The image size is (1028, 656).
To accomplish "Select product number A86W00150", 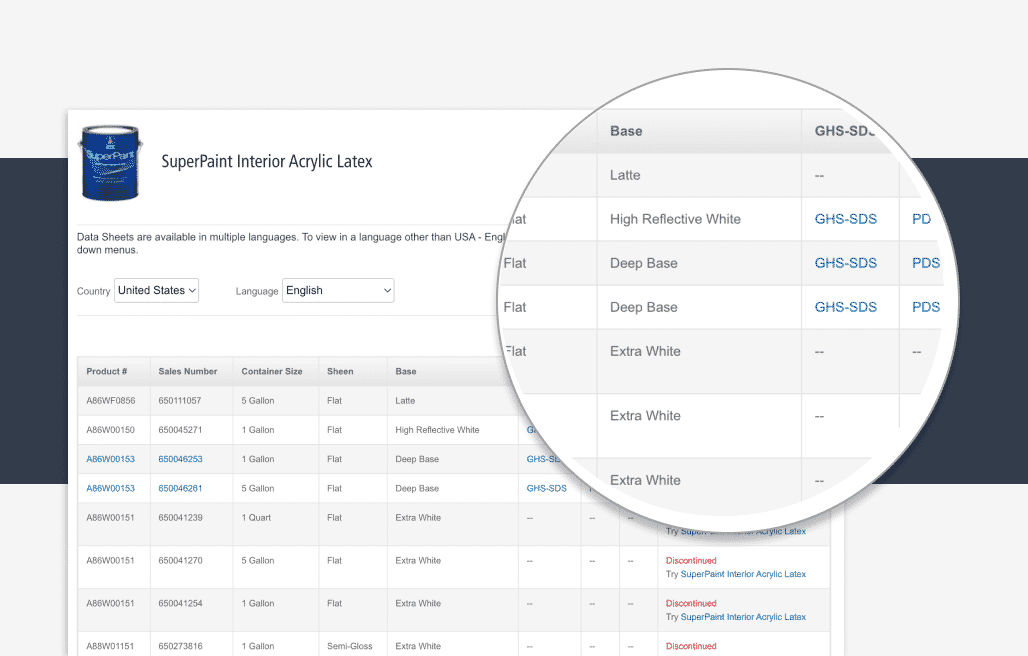I will click(111, 431).
